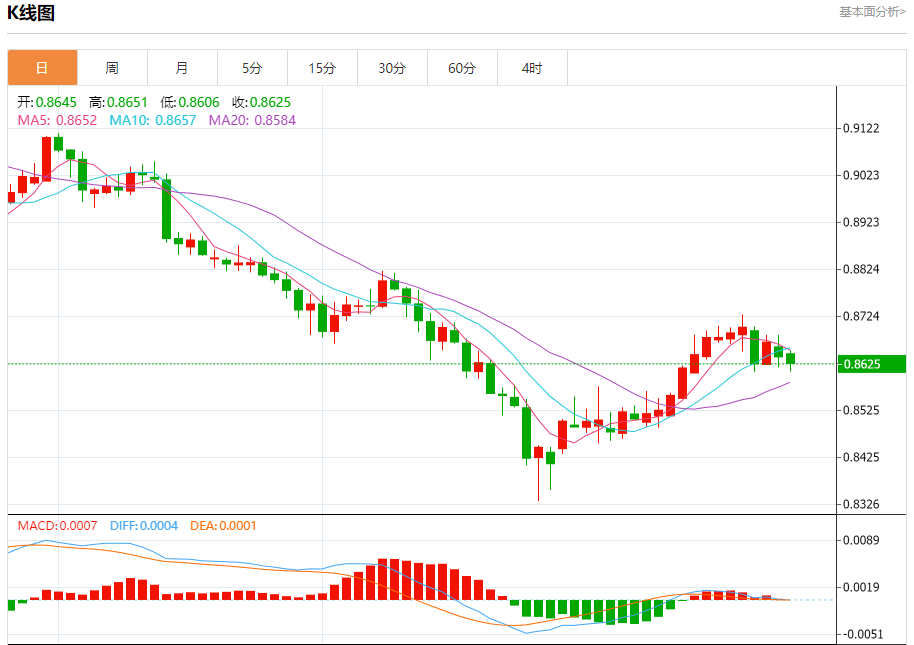Switch to the 月 monthly tab
Image resolution: width=914 pixels, height=645 pixels.
182,68
